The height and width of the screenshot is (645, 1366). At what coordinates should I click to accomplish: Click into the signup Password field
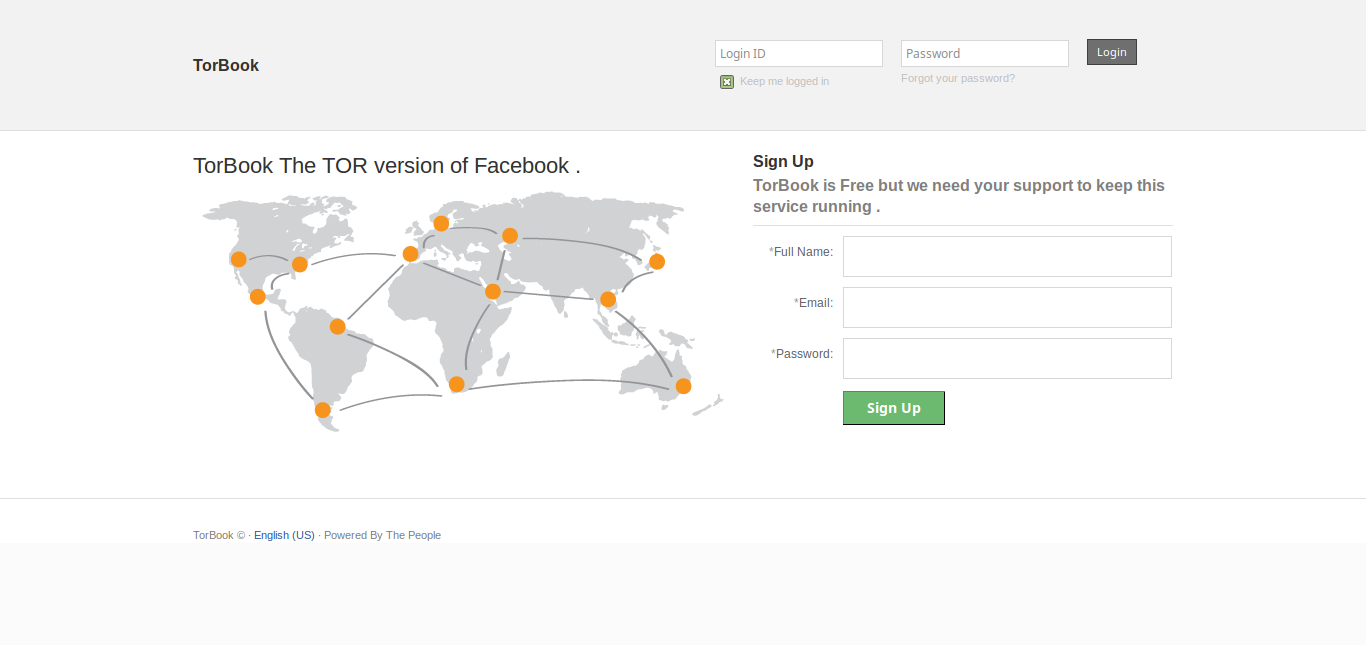1007,358
